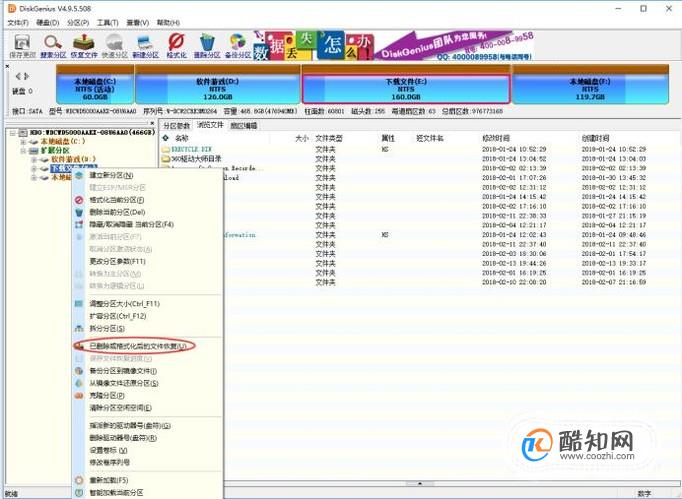This screenshot has height=499, width=682.
Task: Click the RECYCLE.BIN folder icon
Action: 166,149
